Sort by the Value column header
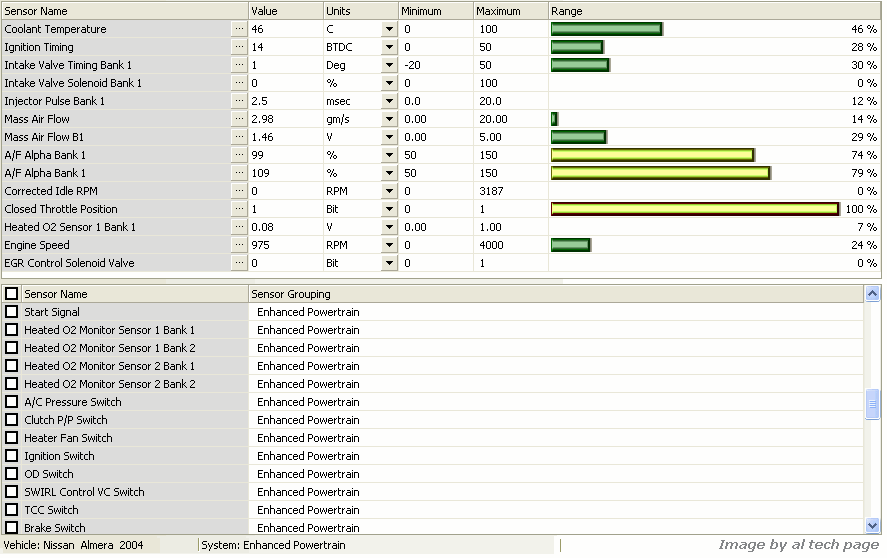Viewport: 887px width, 558px height. click(x=285, y=11)
